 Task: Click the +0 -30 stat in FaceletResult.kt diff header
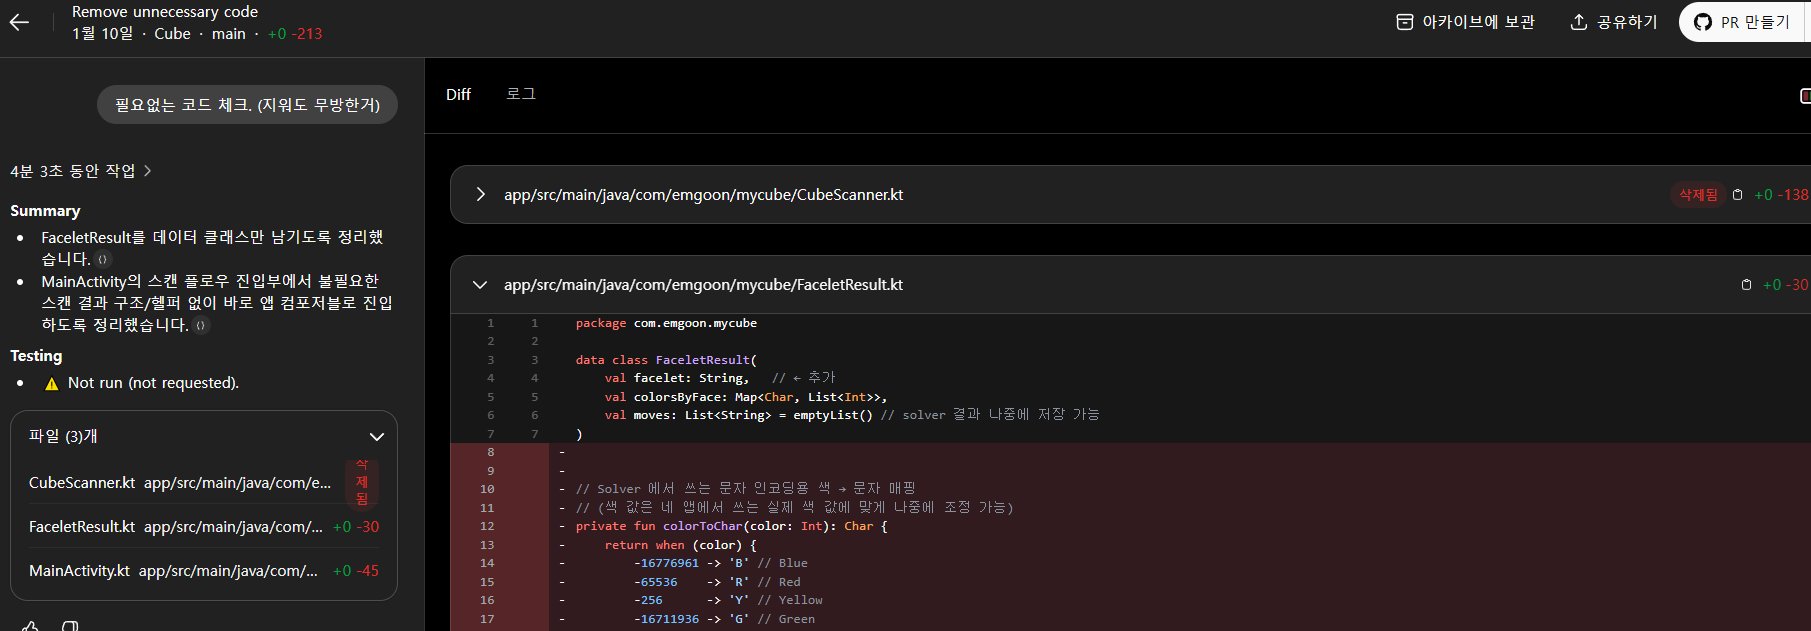(1785, 285)
